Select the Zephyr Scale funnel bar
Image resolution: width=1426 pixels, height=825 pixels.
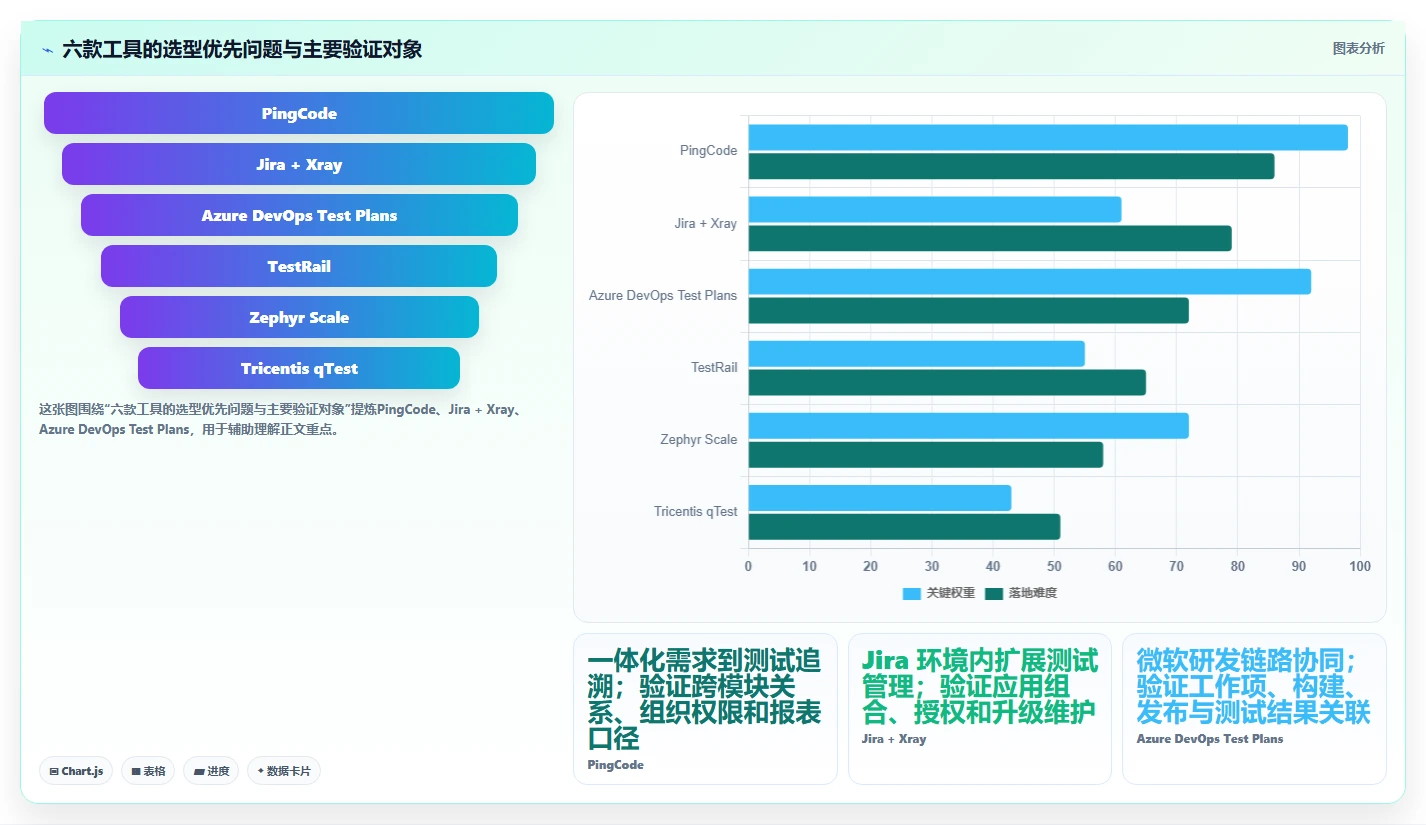[x=299, y=317]
